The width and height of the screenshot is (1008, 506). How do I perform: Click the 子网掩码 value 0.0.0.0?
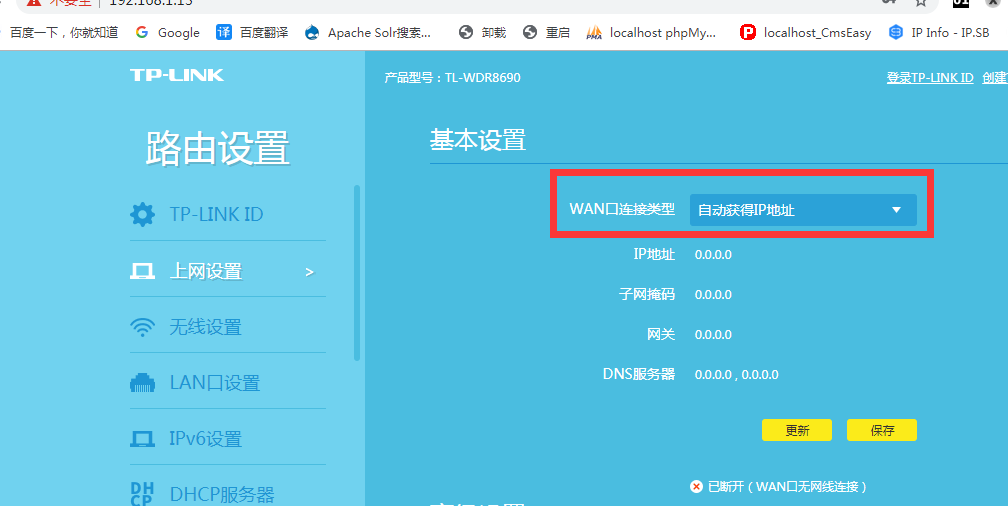click(x=713, y=294)
